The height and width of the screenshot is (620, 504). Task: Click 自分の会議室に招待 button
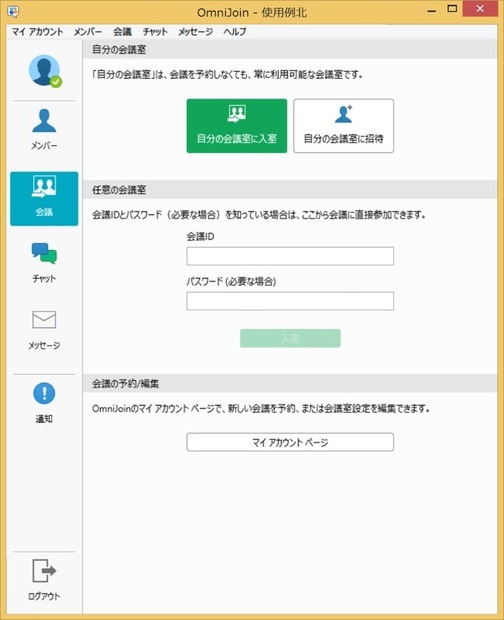tap(344, 126)
